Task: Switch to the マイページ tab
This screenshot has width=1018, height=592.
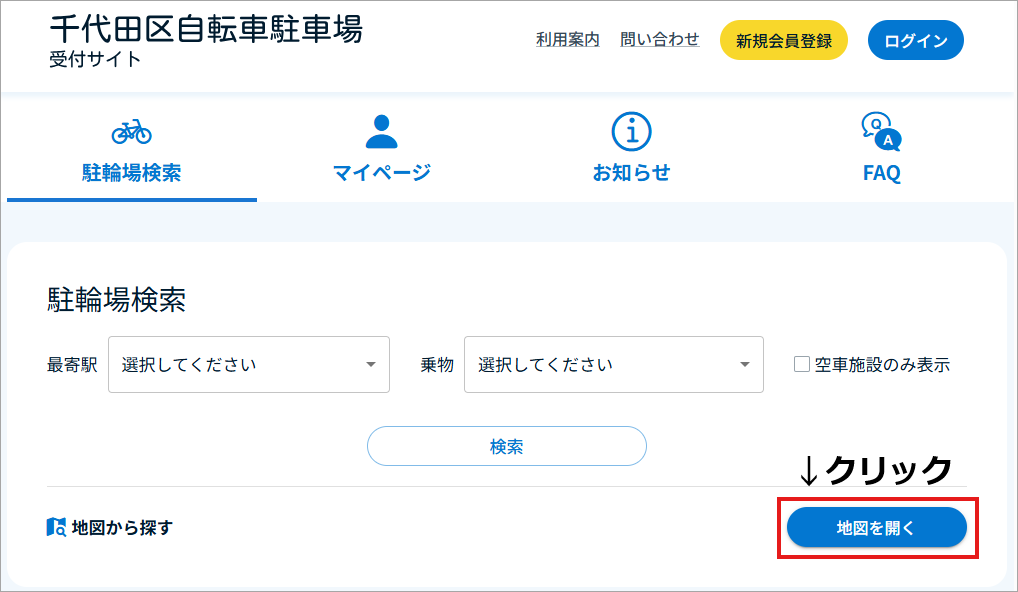Action: 382,148
